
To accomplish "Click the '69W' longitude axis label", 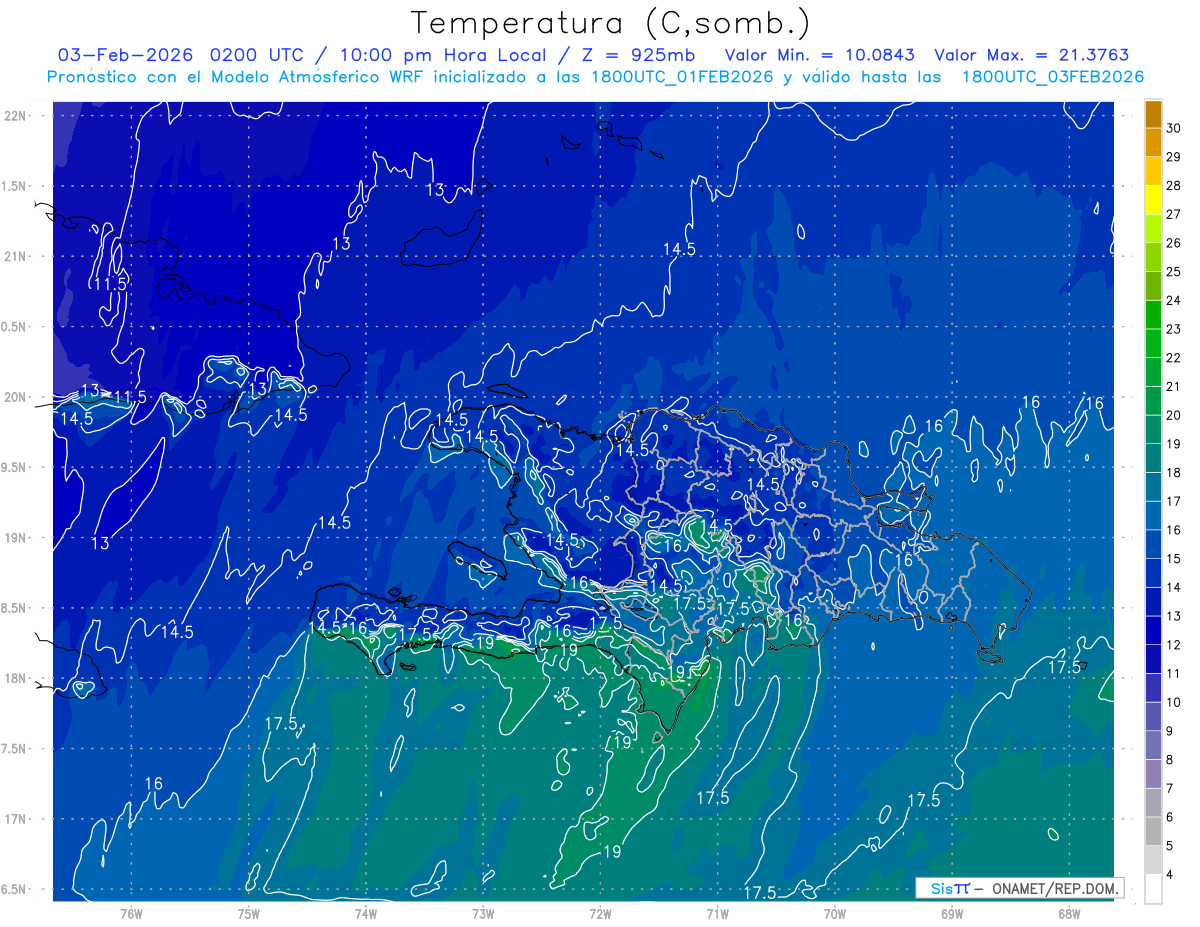I will 952,913.
